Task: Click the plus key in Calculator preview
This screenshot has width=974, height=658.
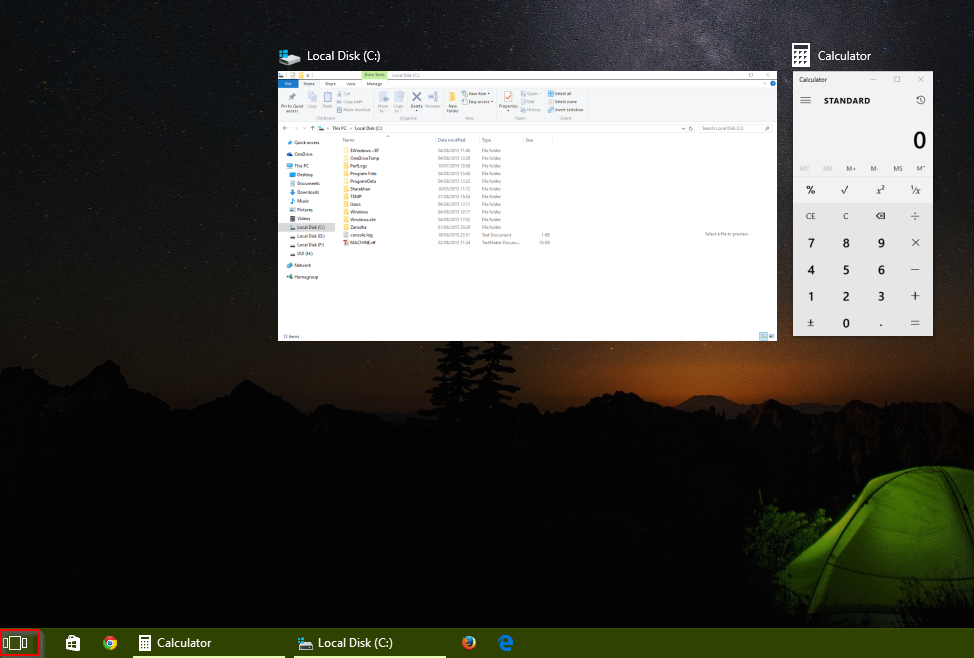Action: [915, 296]
